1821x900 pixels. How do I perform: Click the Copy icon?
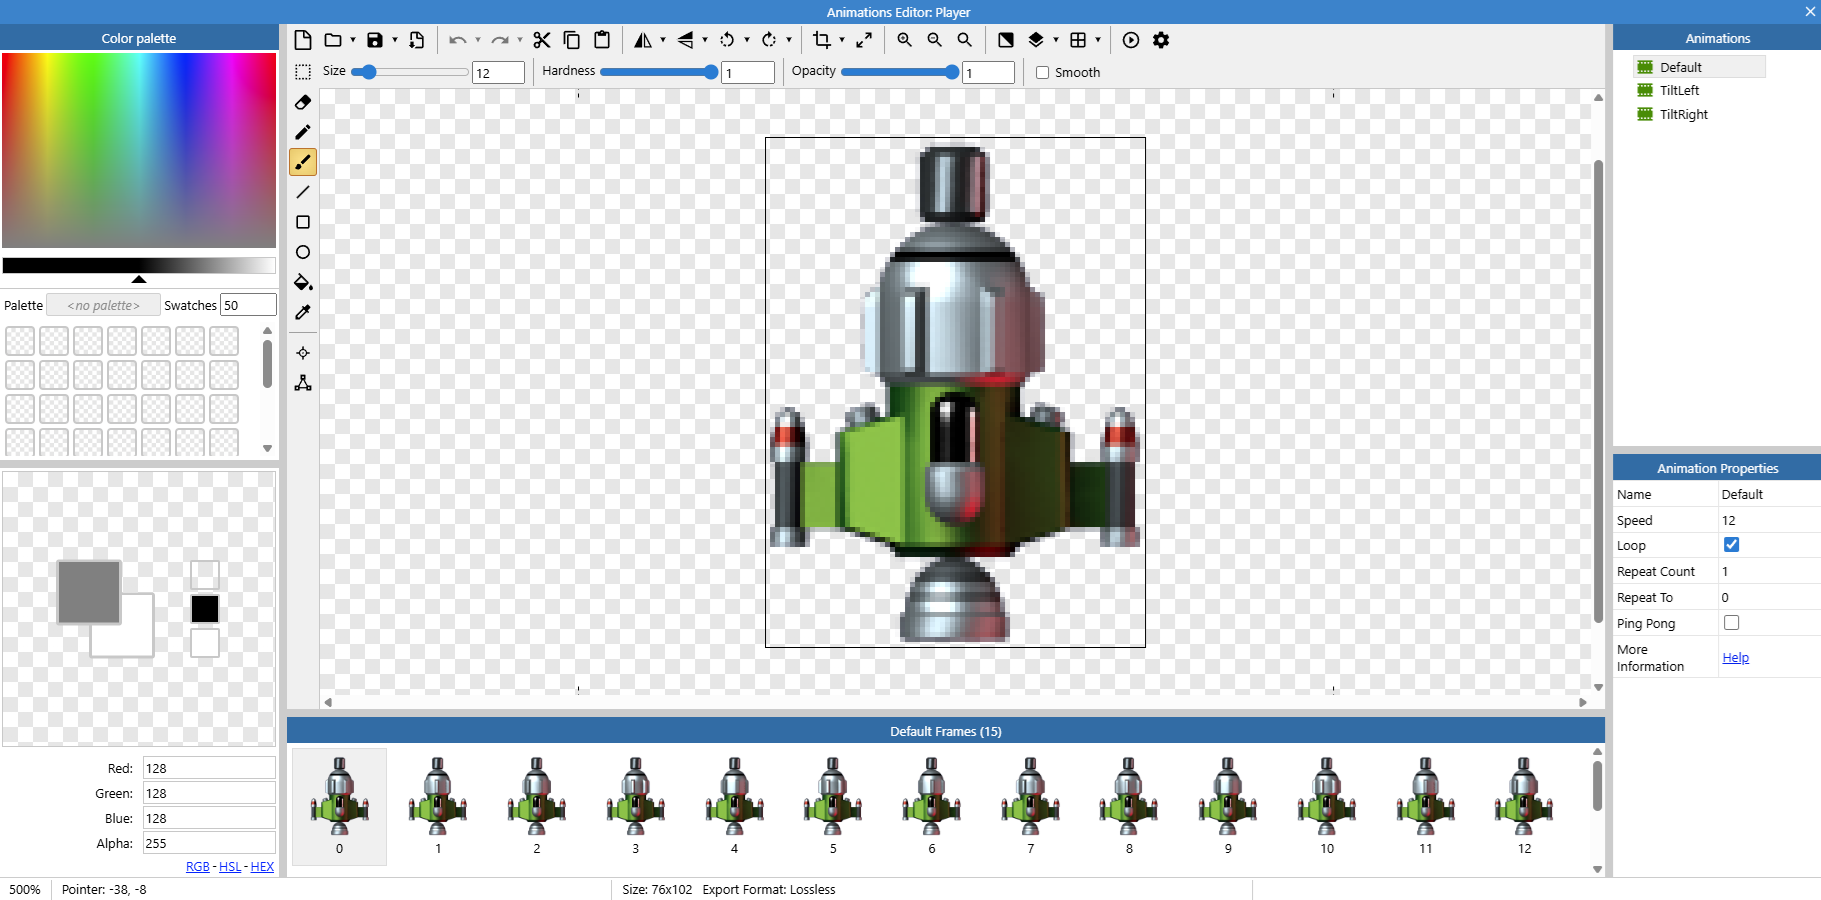coord(572,40)
